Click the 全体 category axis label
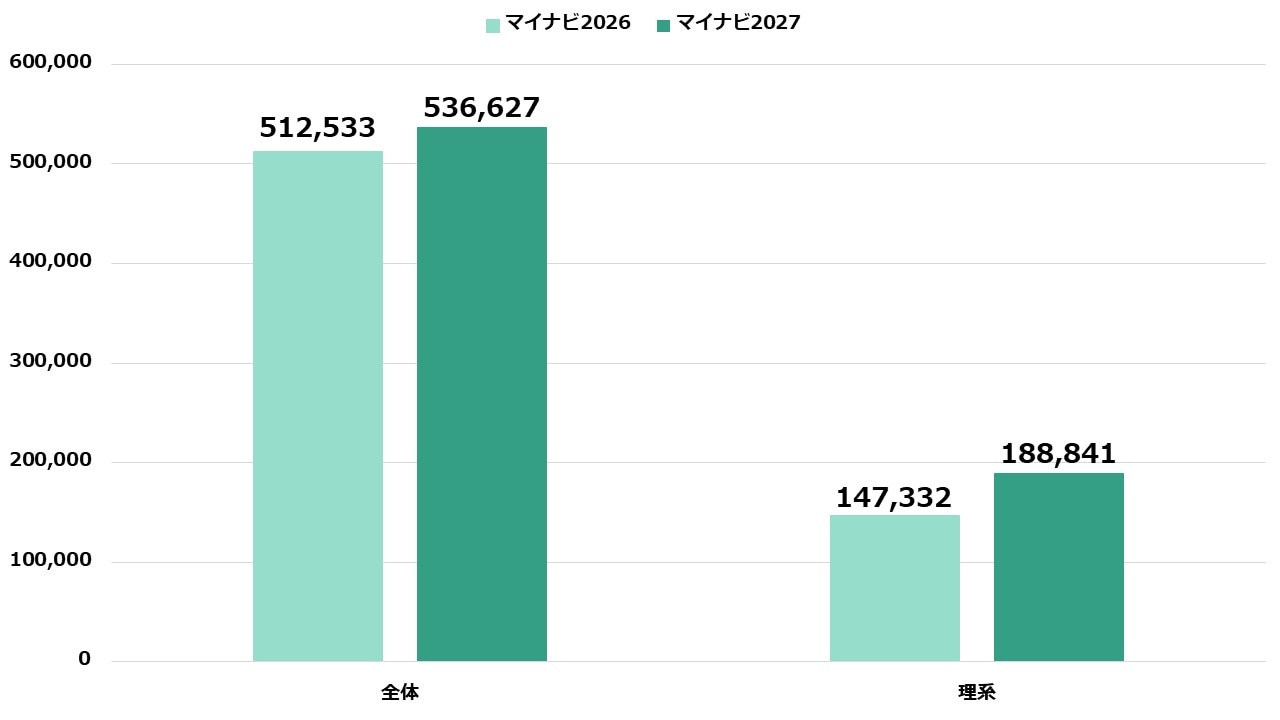The width and height of the screenshot is (1280, 720). 400,692
